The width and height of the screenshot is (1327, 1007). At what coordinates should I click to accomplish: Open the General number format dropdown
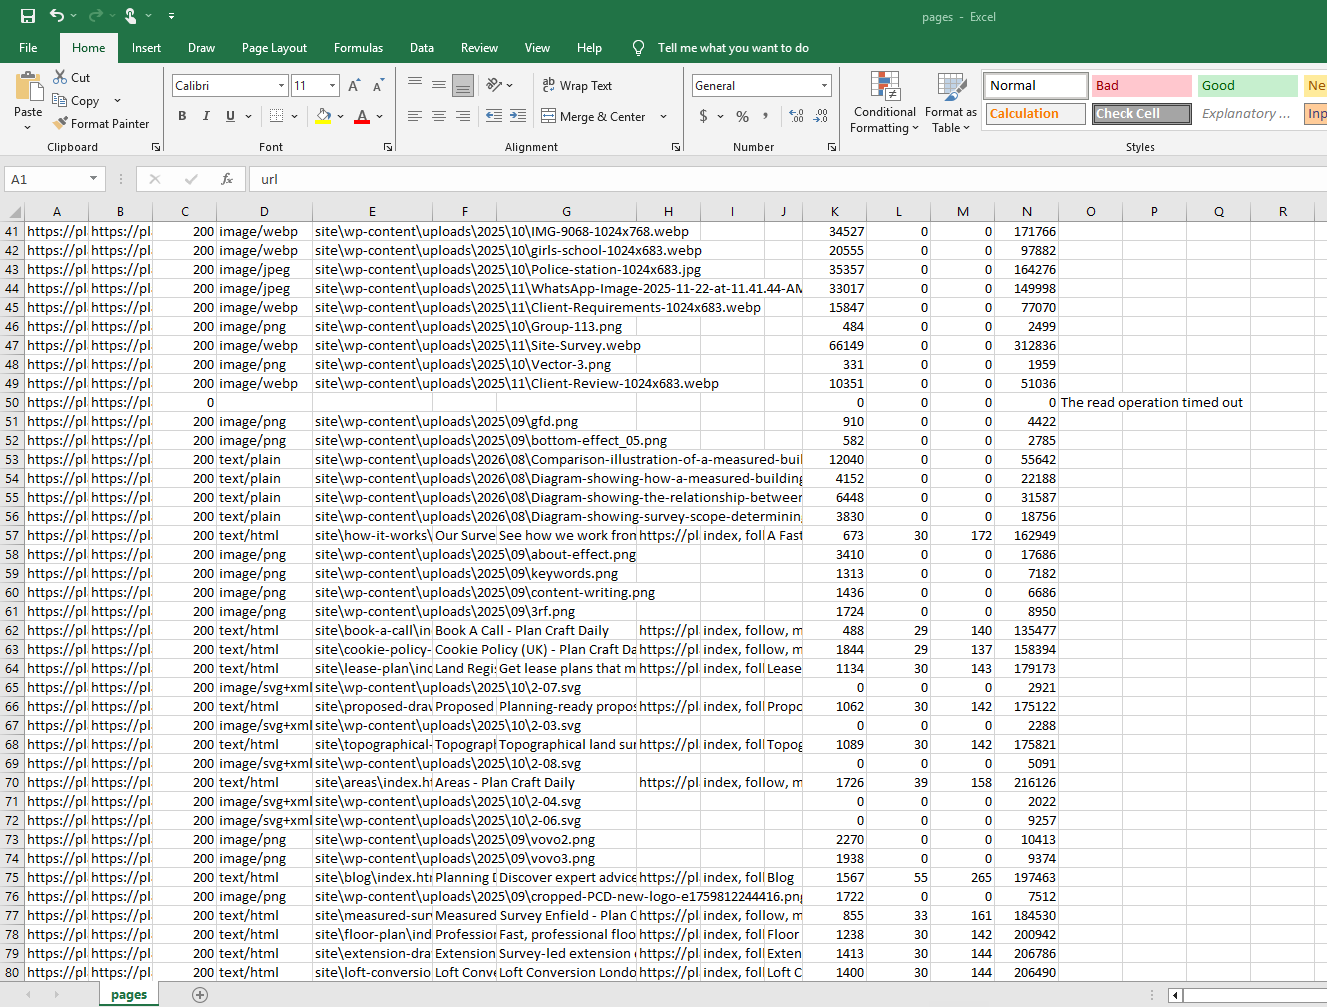(824, 86)
